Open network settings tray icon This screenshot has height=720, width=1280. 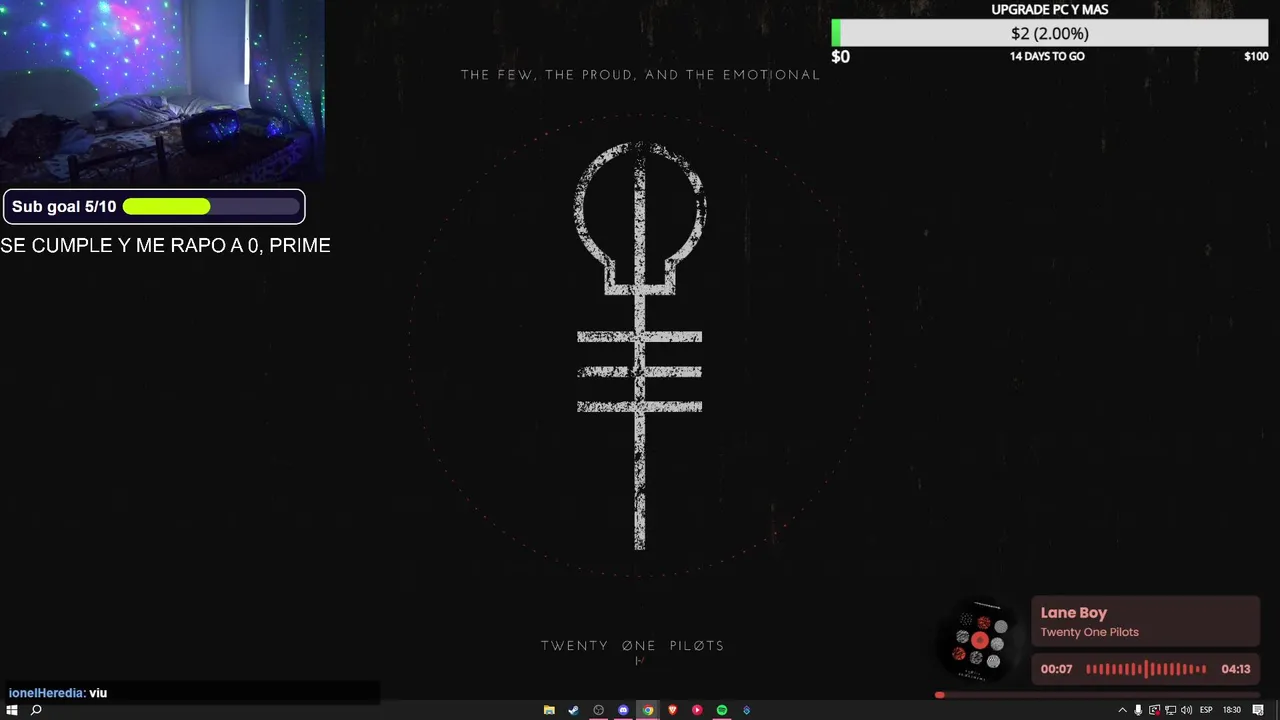click(1170, 710)
